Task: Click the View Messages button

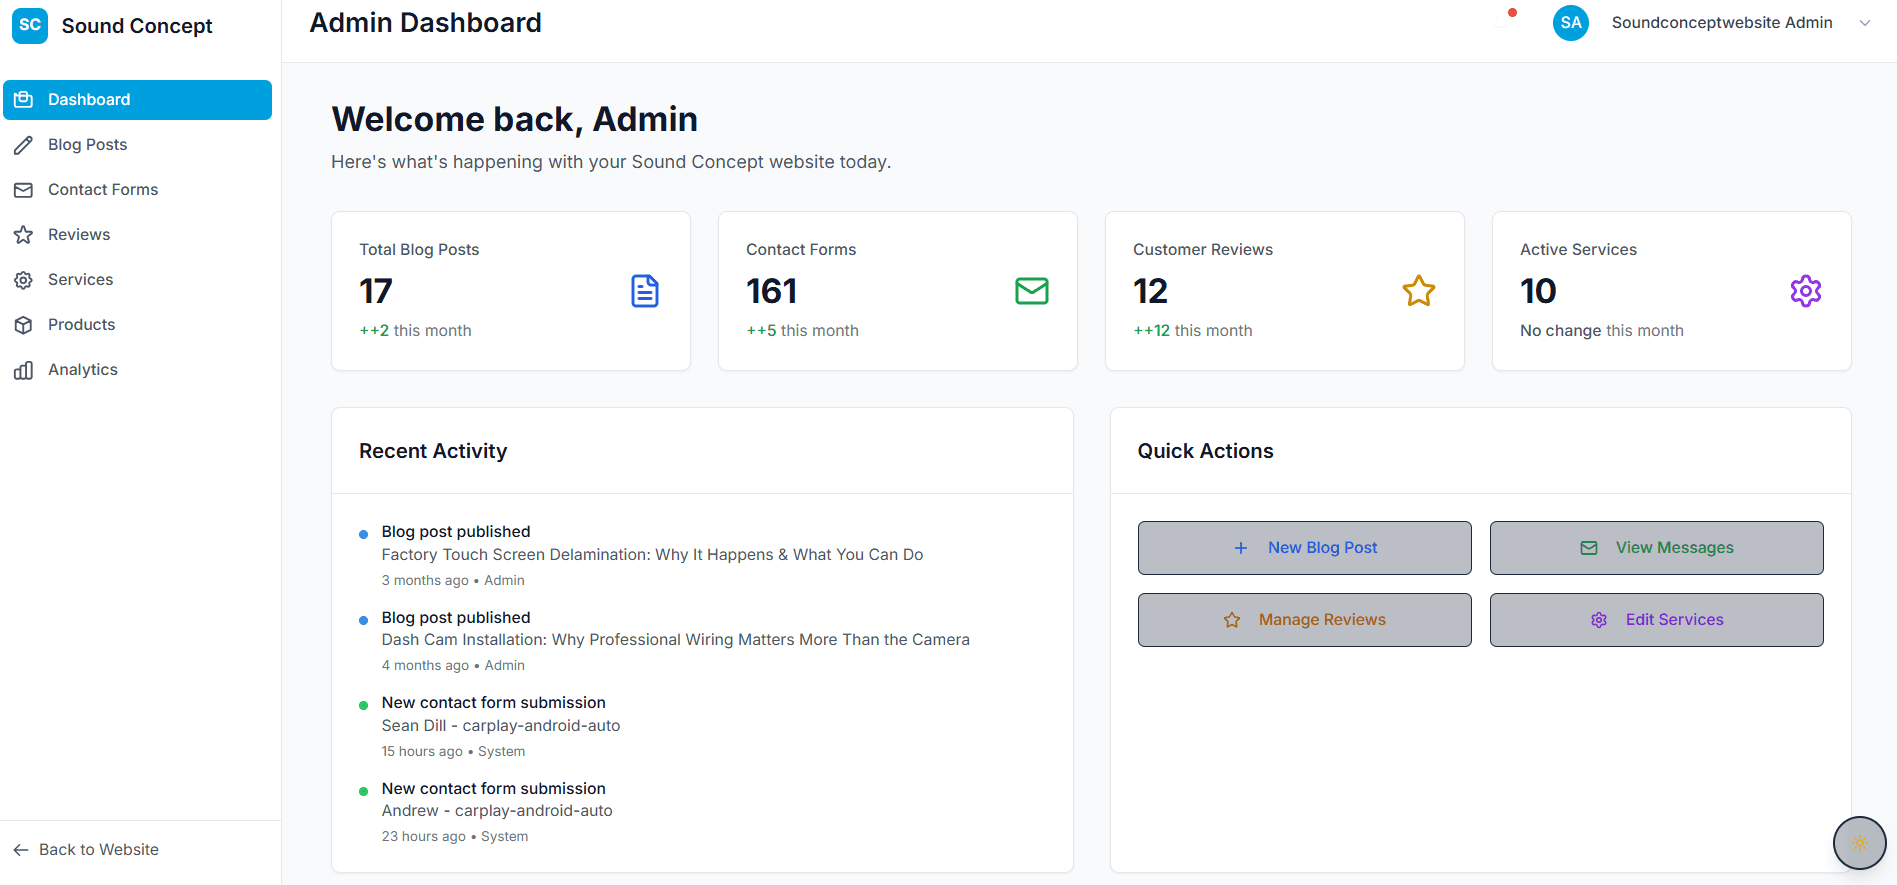Action: 1657,548
